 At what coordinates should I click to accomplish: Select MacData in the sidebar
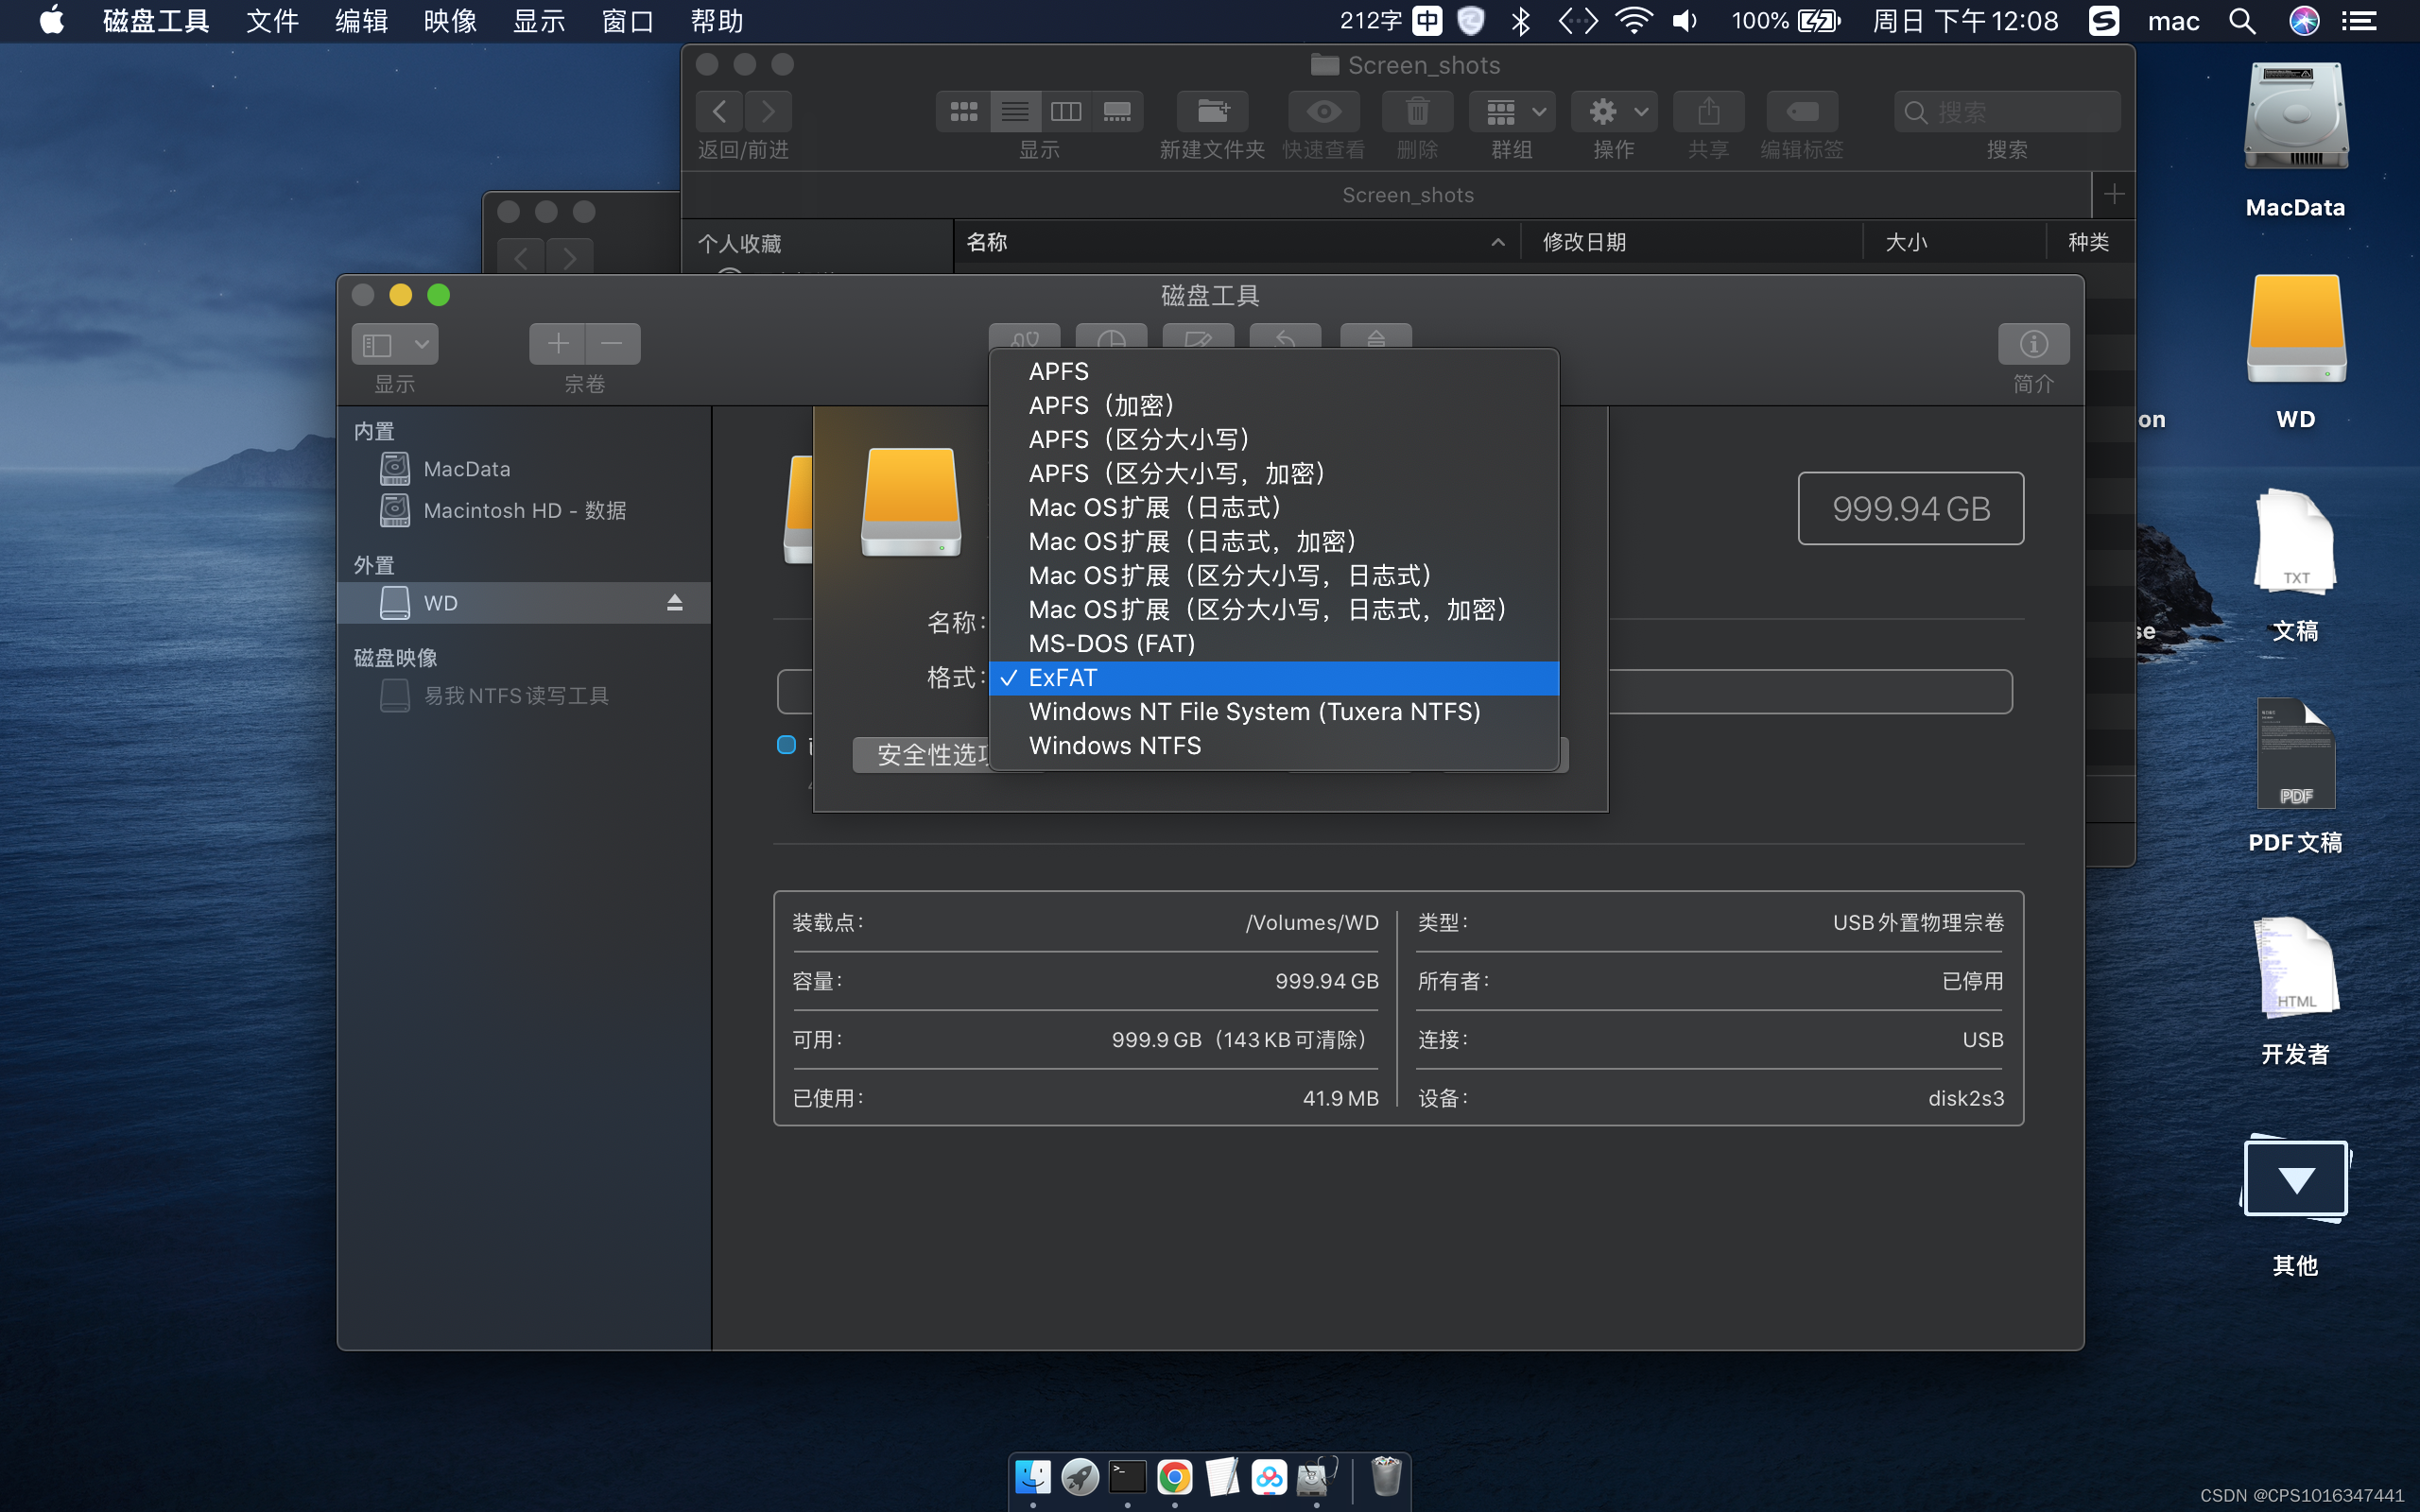point(466,469)
